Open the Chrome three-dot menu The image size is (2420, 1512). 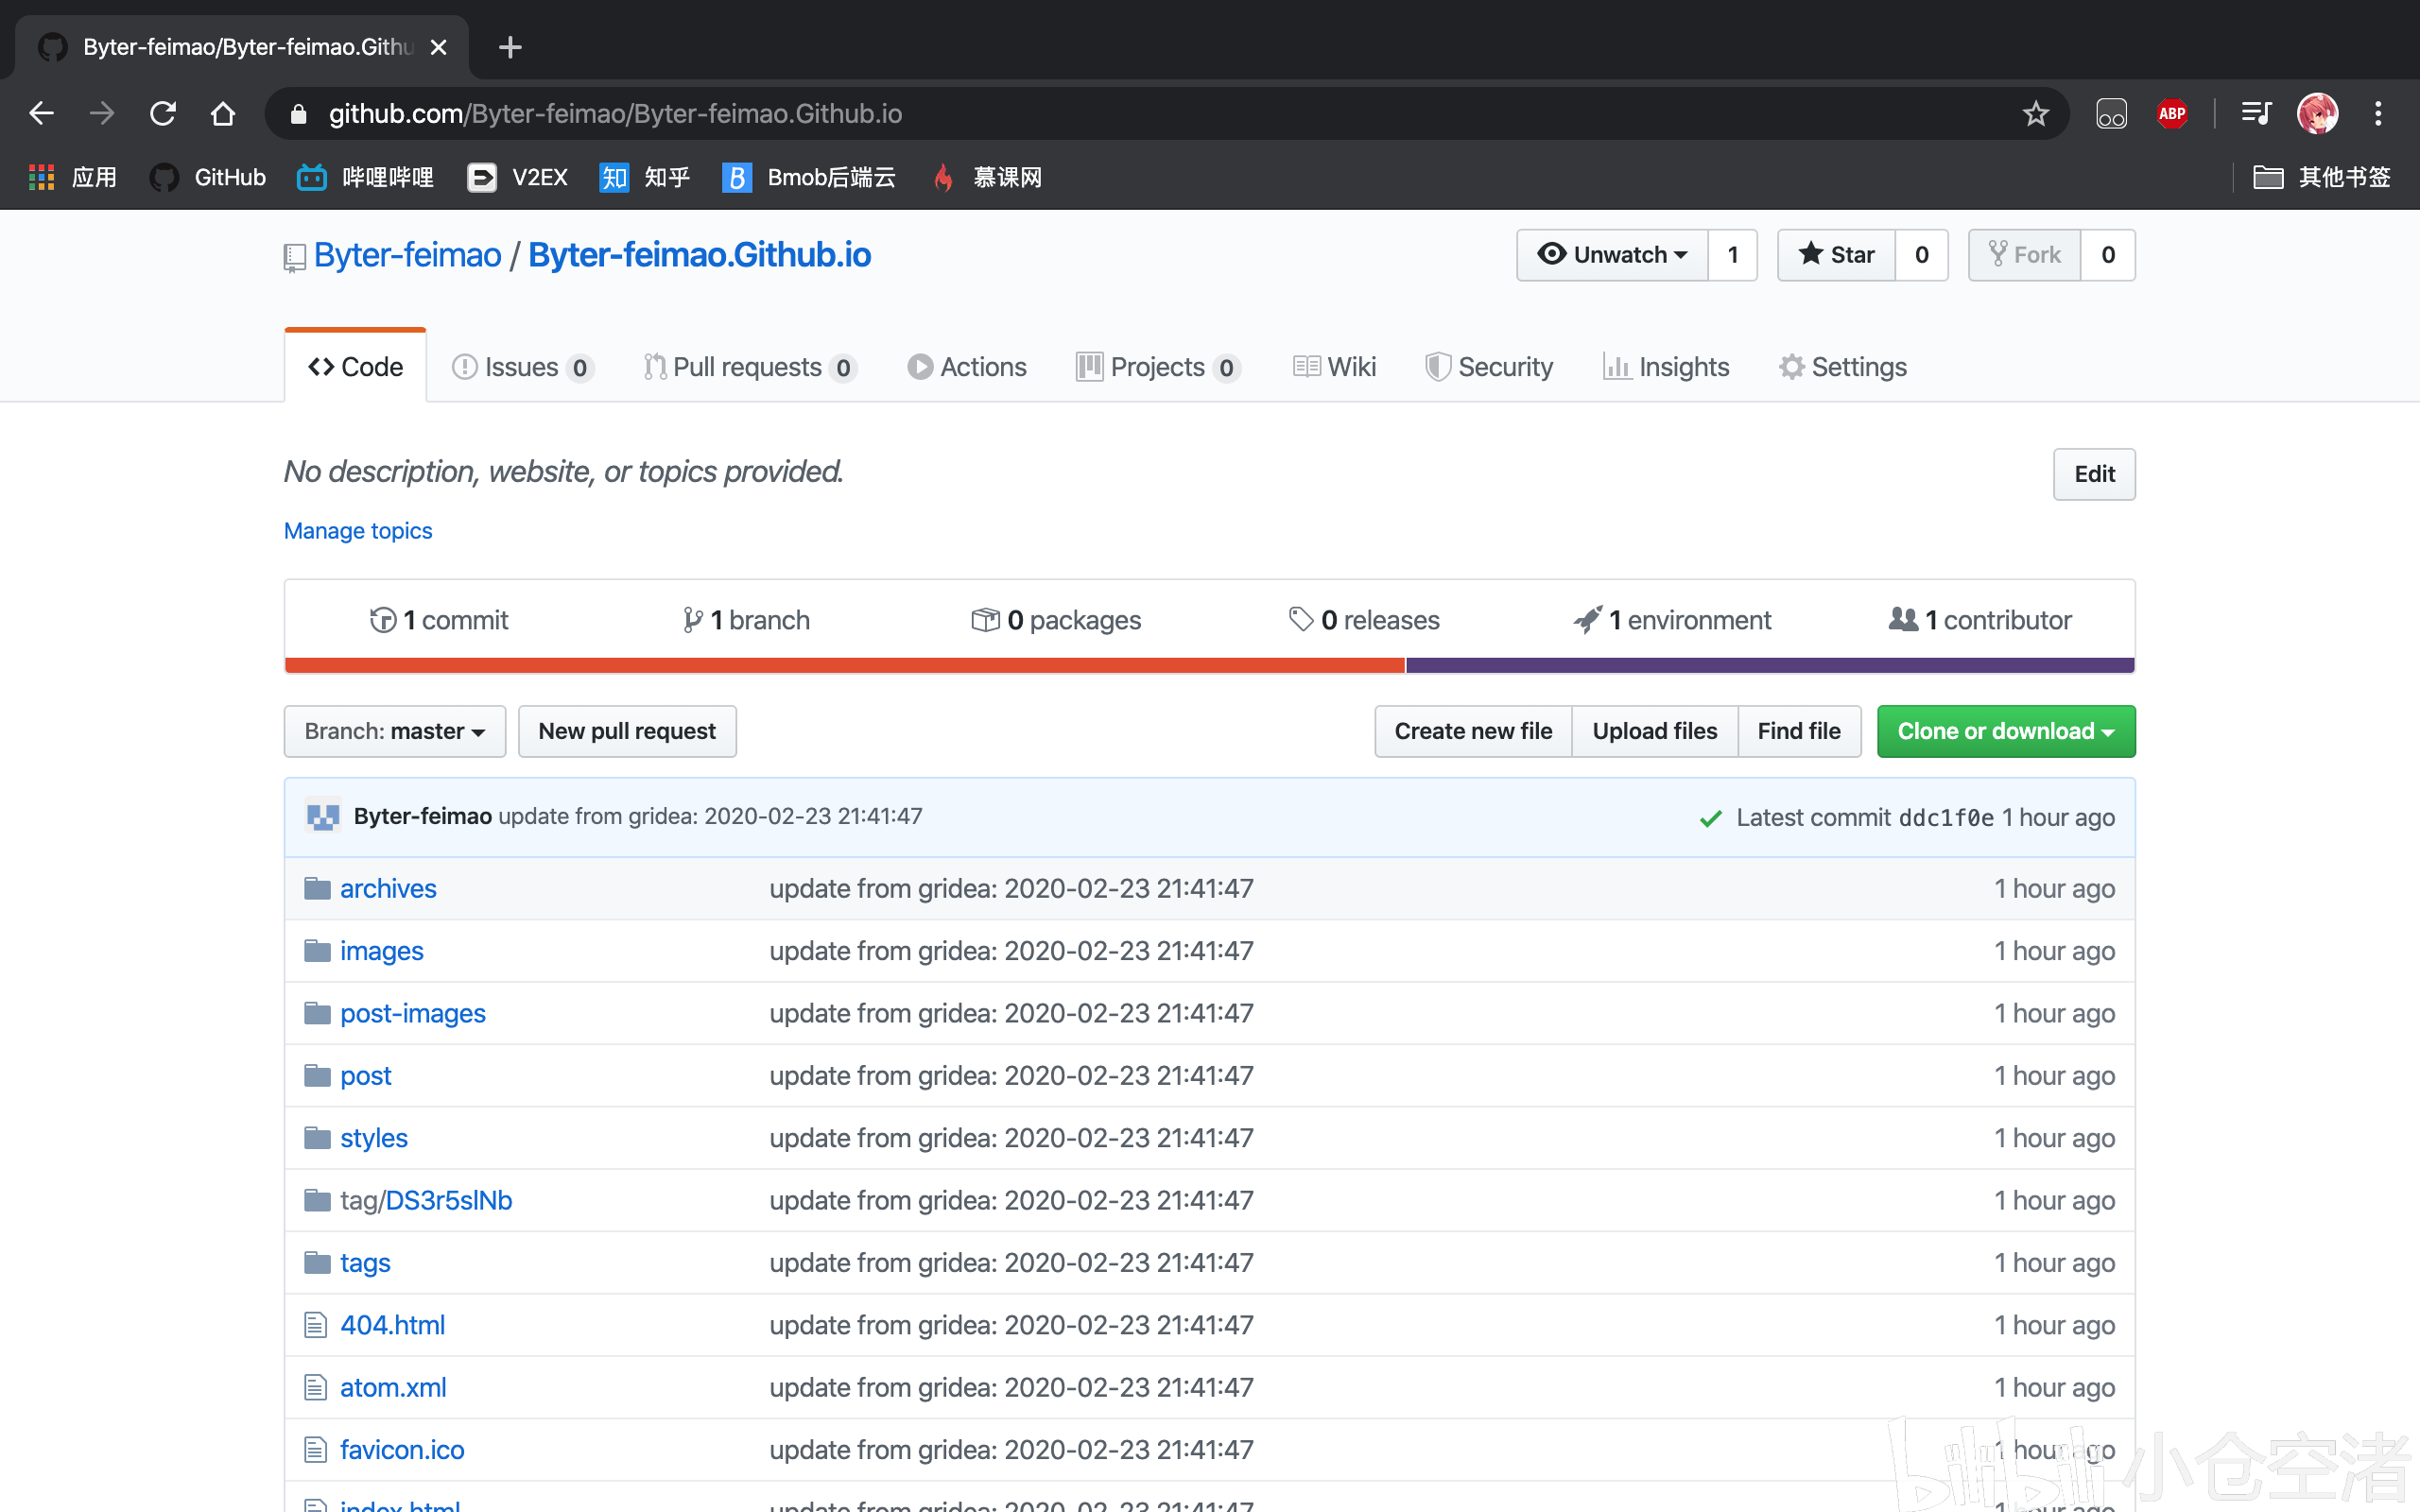(x=2378, y=113)
